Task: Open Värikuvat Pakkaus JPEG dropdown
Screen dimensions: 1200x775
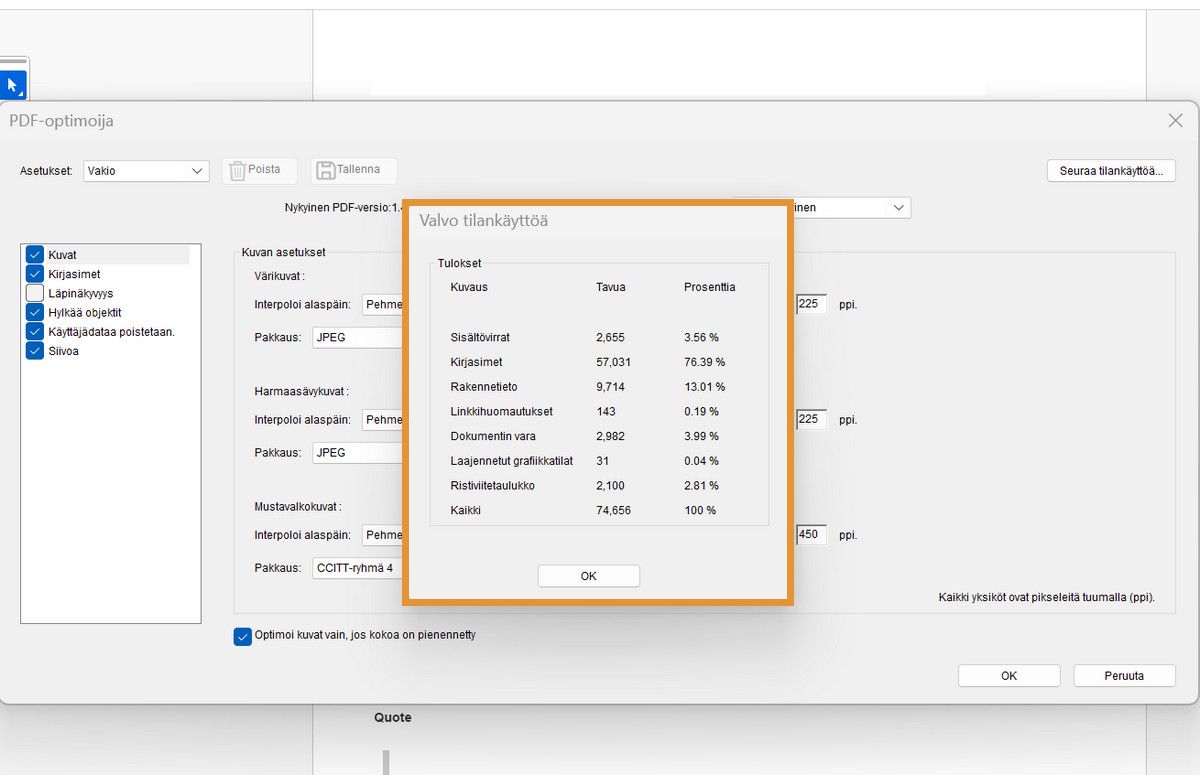Action: tap(358, 337)
